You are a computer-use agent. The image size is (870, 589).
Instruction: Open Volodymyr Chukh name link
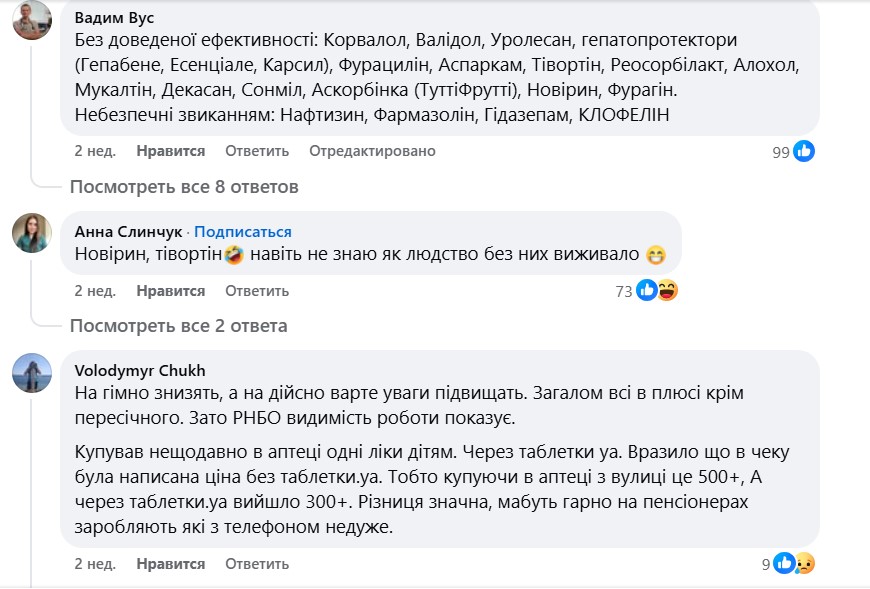tap(140, 370)
